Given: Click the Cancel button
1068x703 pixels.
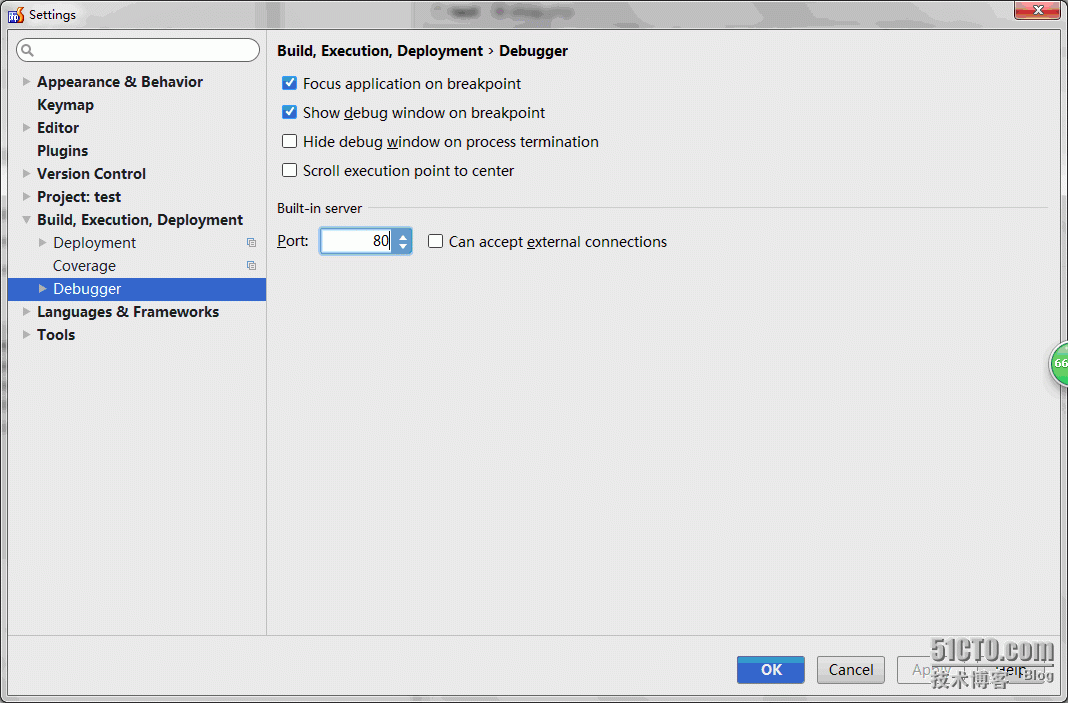Looking at the screenshot, I should click(x=851, y=670).
